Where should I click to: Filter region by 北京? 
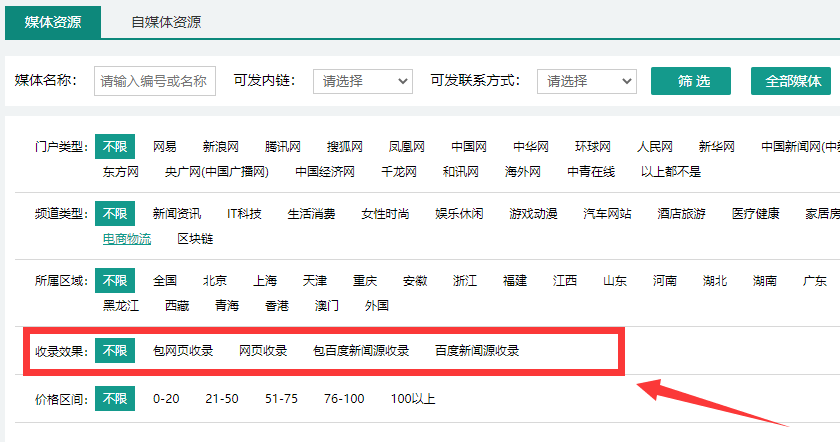point(214,281)
